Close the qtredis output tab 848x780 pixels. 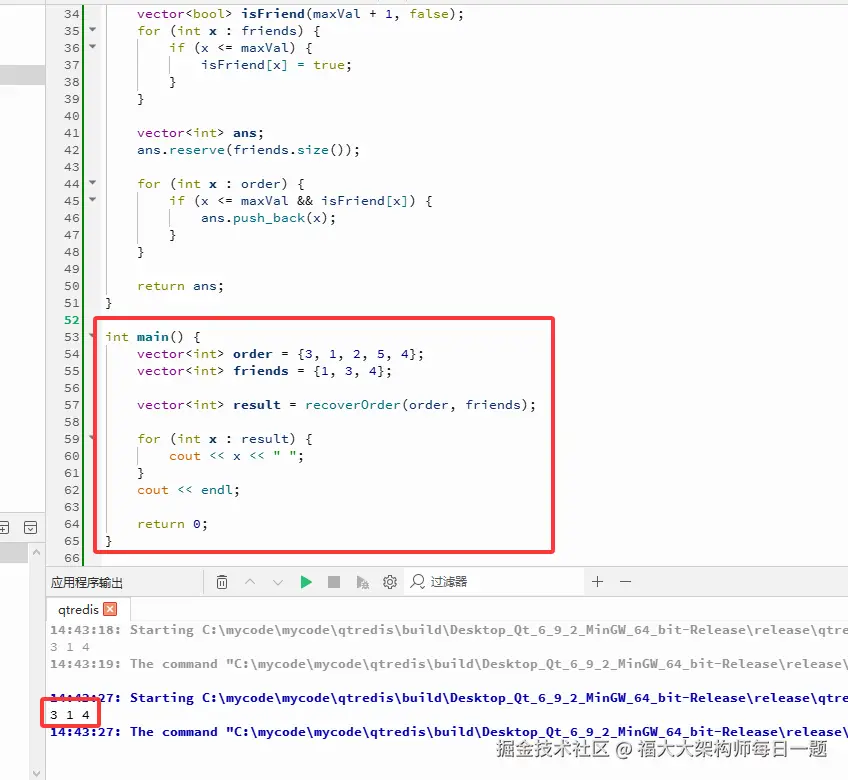point(110,609)
